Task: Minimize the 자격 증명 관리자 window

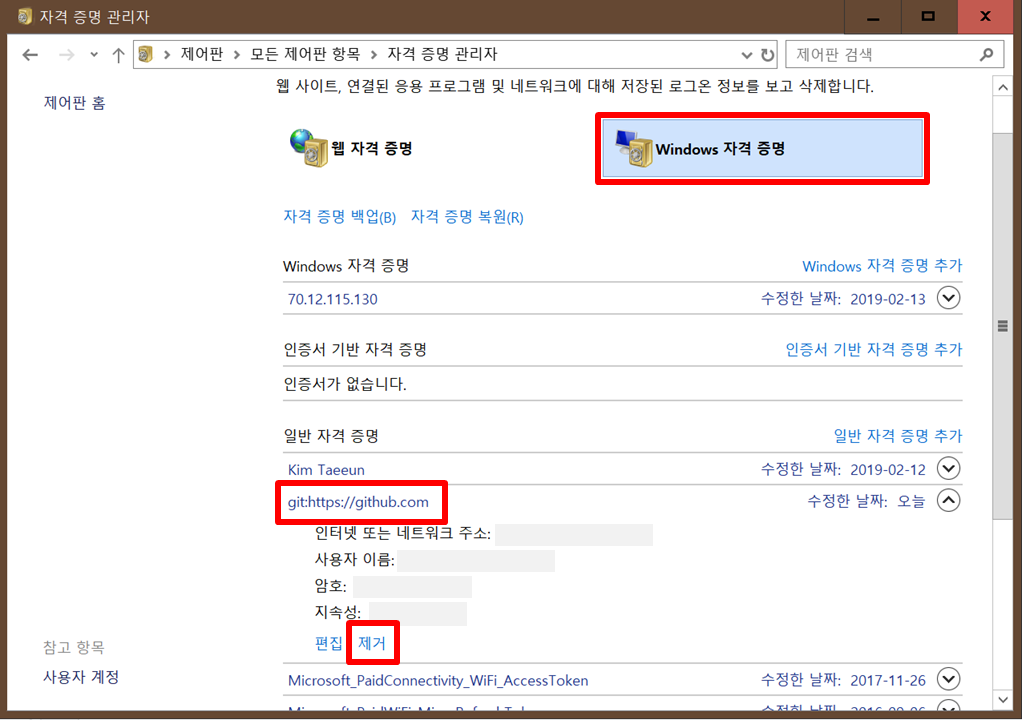Action: coord(873,16)
